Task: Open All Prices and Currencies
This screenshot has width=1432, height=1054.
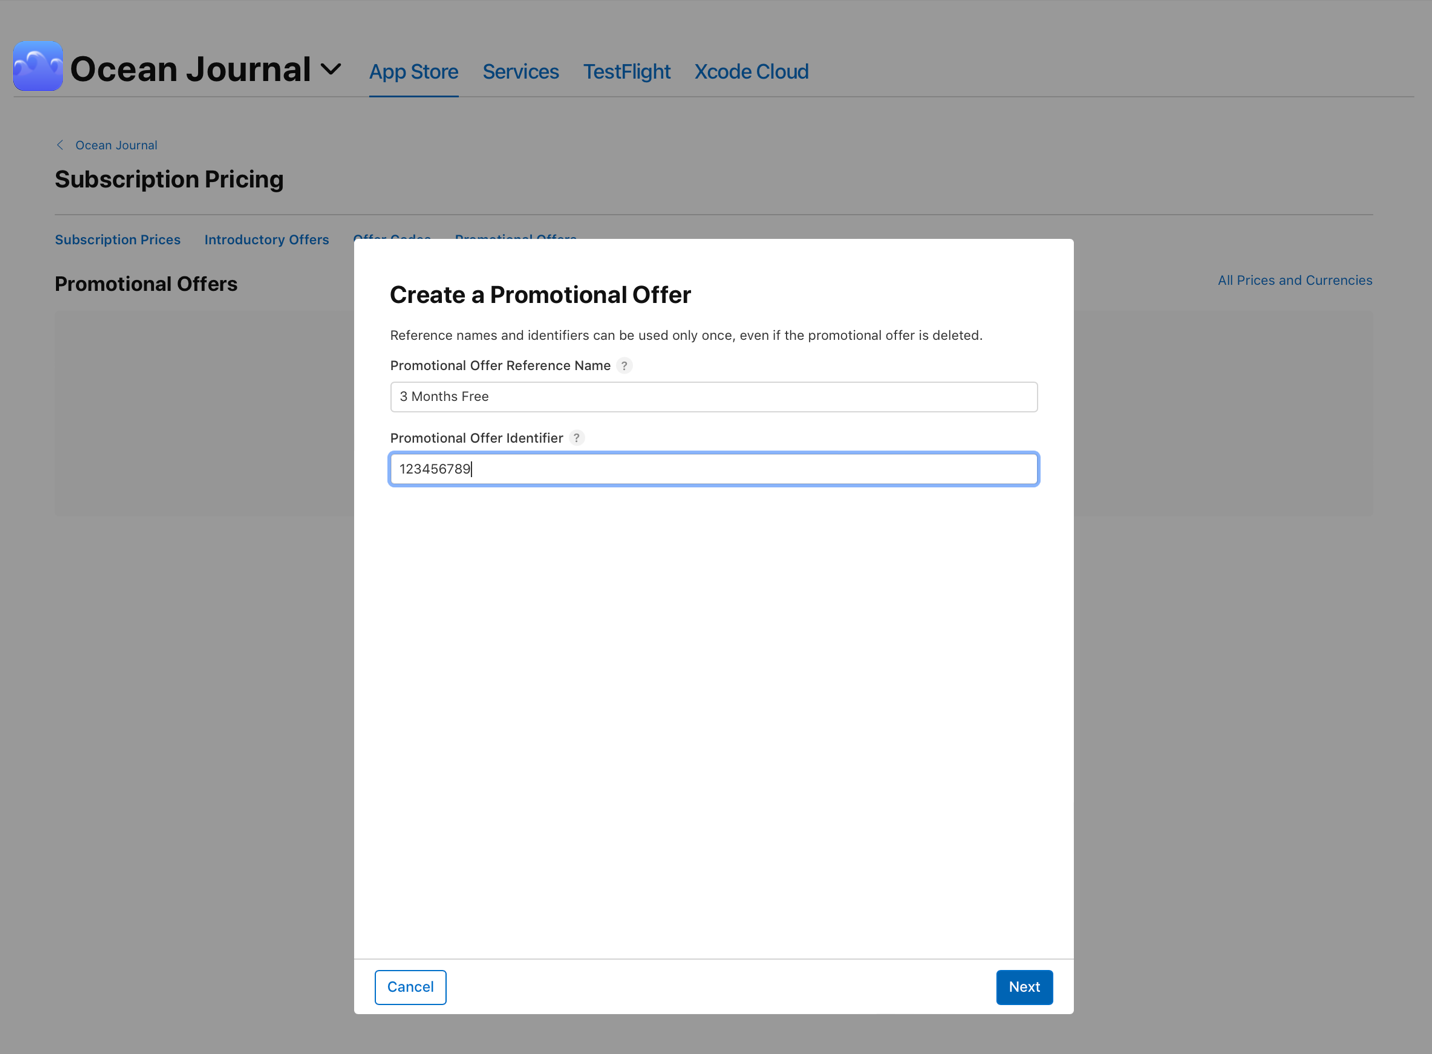Action: [1294, 280]
